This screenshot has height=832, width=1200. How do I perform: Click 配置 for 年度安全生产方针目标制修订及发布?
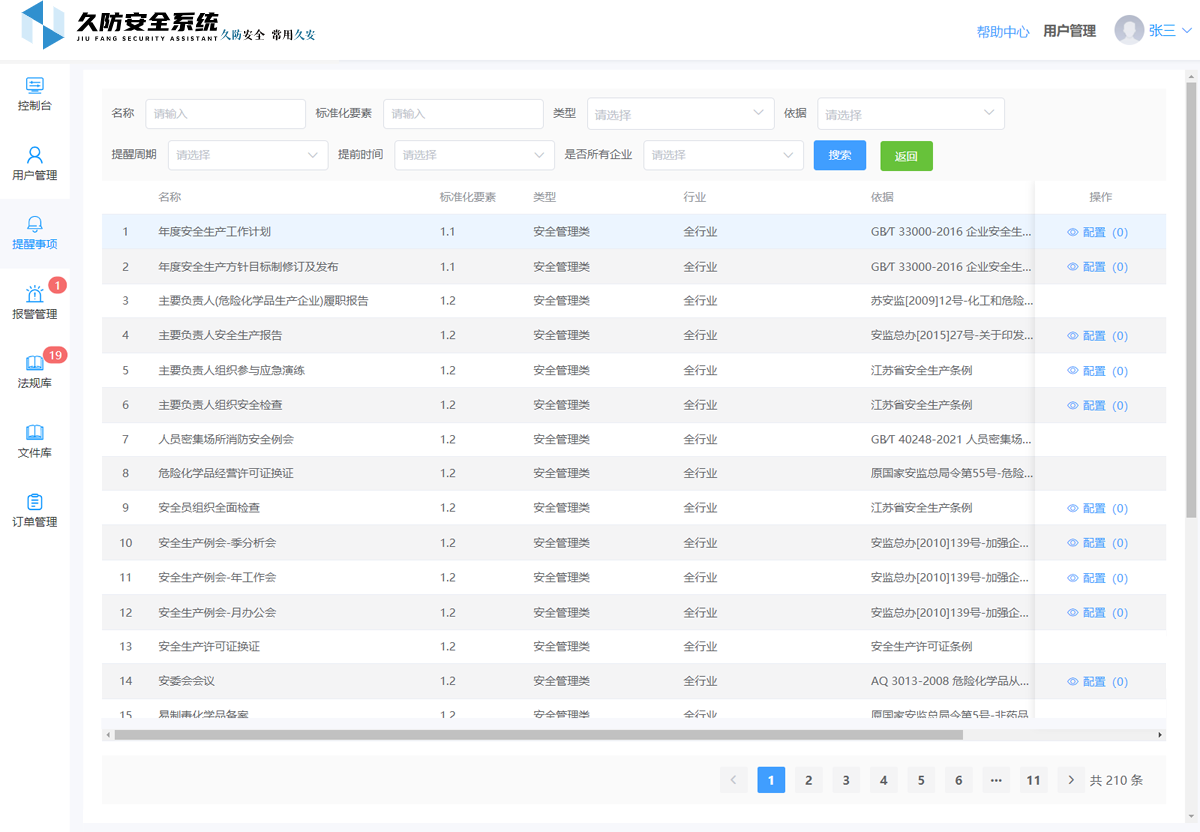1097,267
